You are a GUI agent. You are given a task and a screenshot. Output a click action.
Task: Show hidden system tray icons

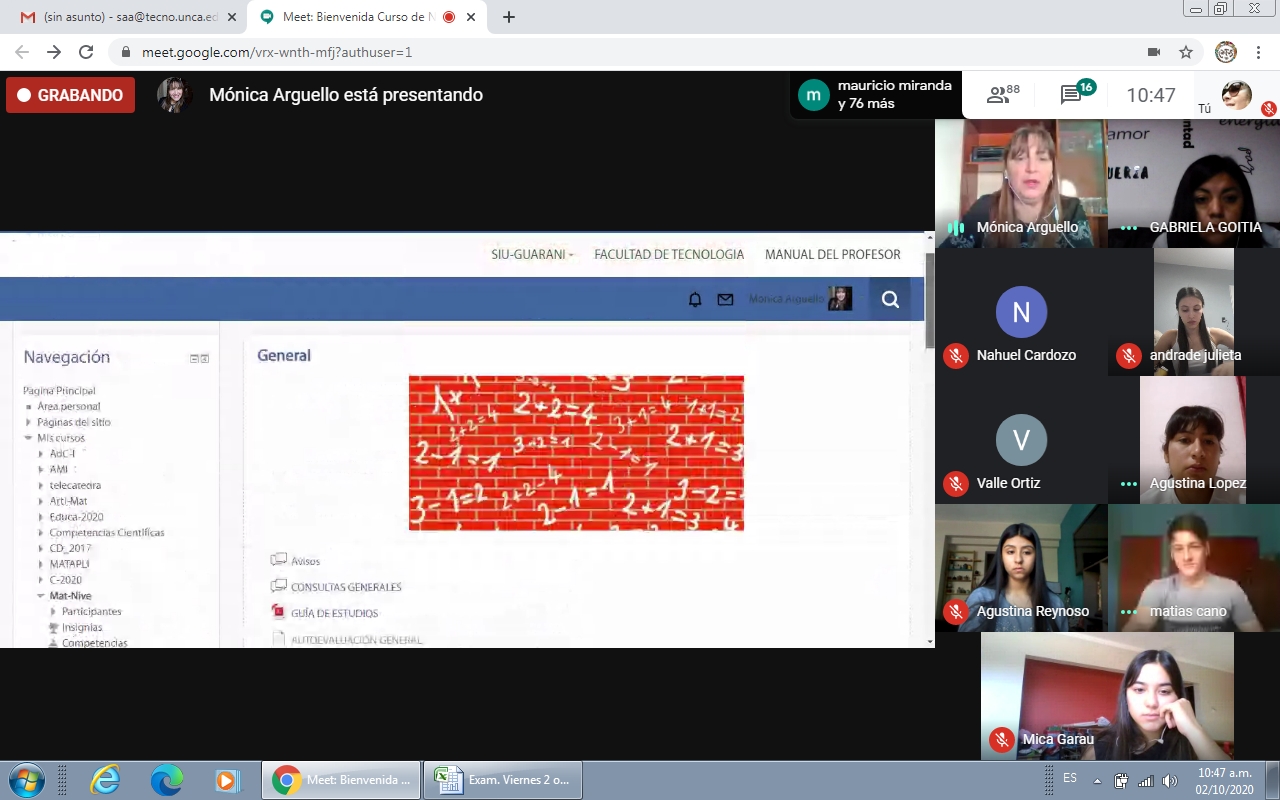(1097, 780)
